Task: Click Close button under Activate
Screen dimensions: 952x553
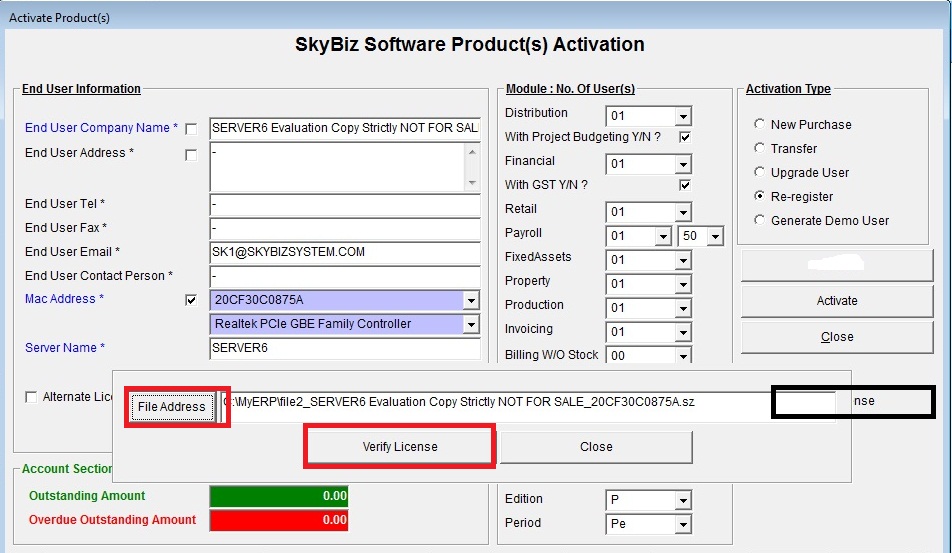Action: pos(837,337)
